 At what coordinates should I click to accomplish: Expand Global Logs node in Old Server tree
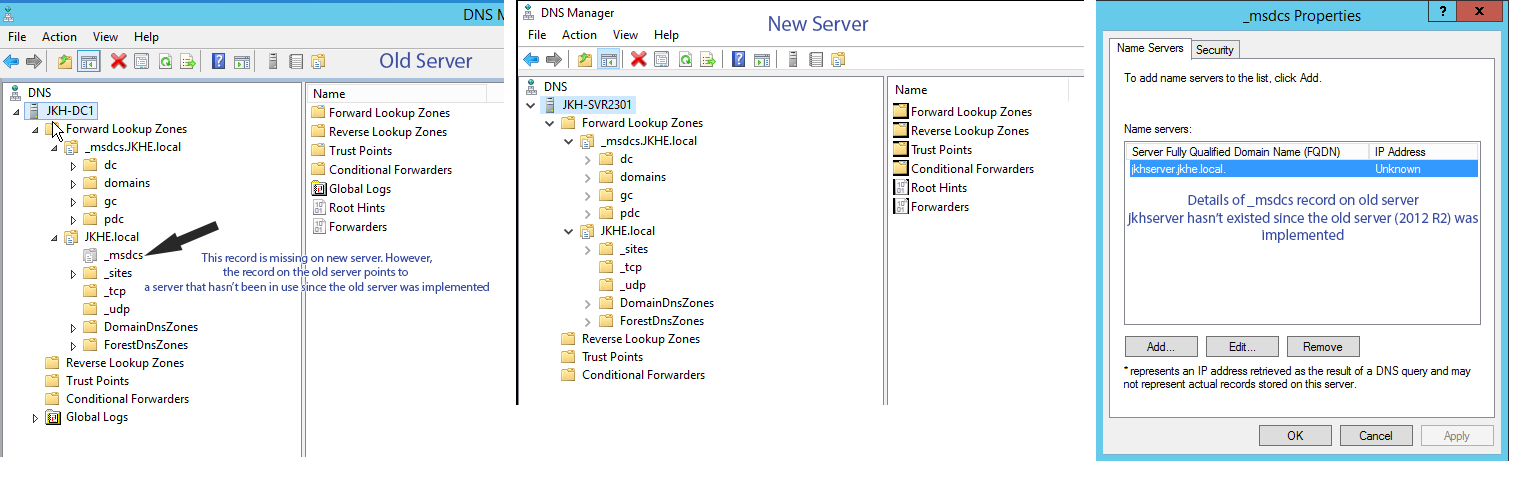[x=36, y=418]
